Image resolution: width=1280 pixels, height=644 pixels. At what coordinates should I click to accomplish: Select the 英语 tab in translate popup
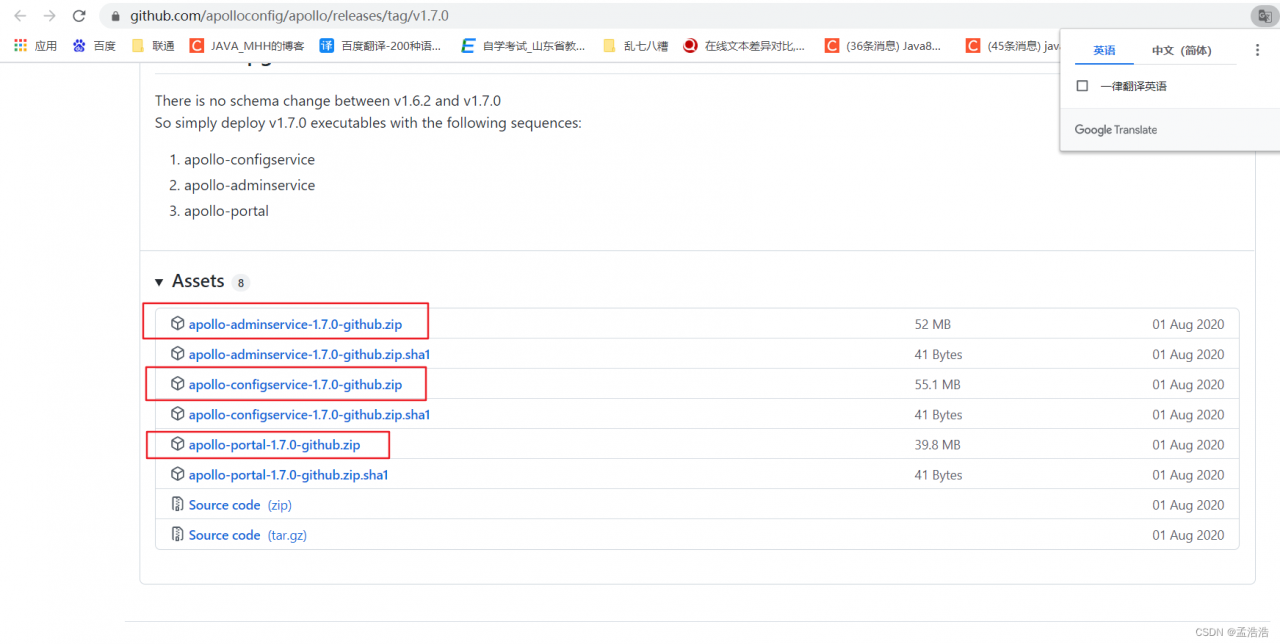(1104, 50)
